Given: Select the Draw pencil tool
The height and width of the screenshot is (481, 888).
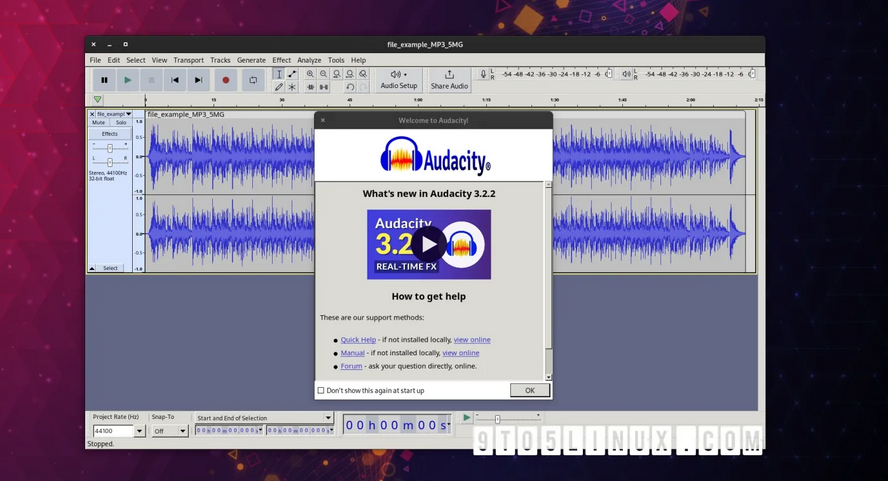Looking at the screenshot, I should pos(279,87).
